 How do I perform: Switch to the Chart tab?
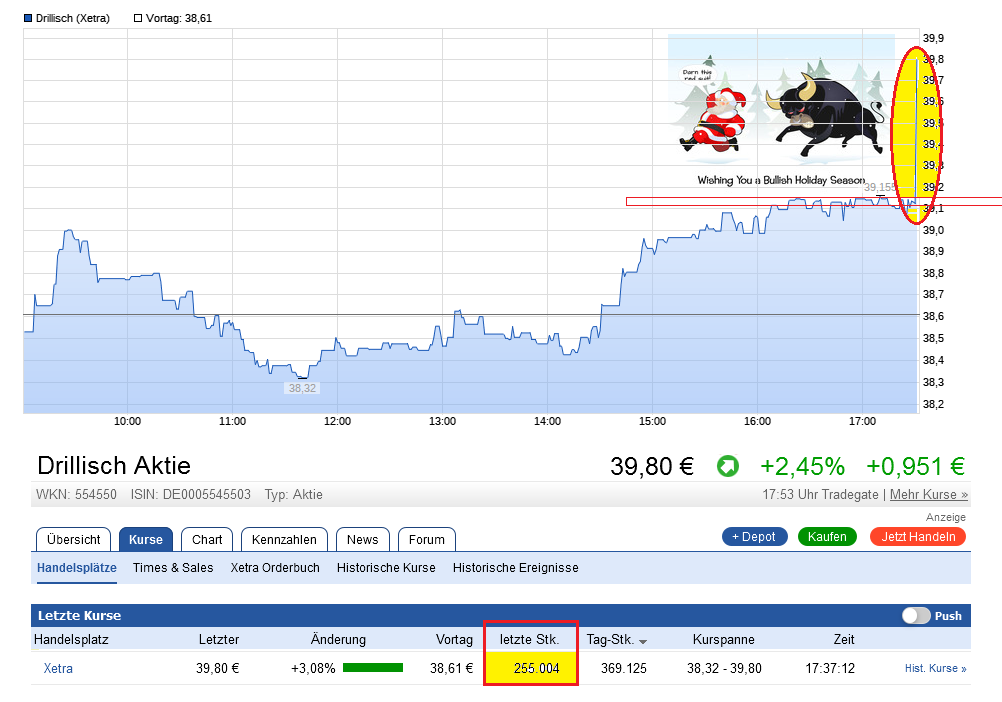pos(207,540)
